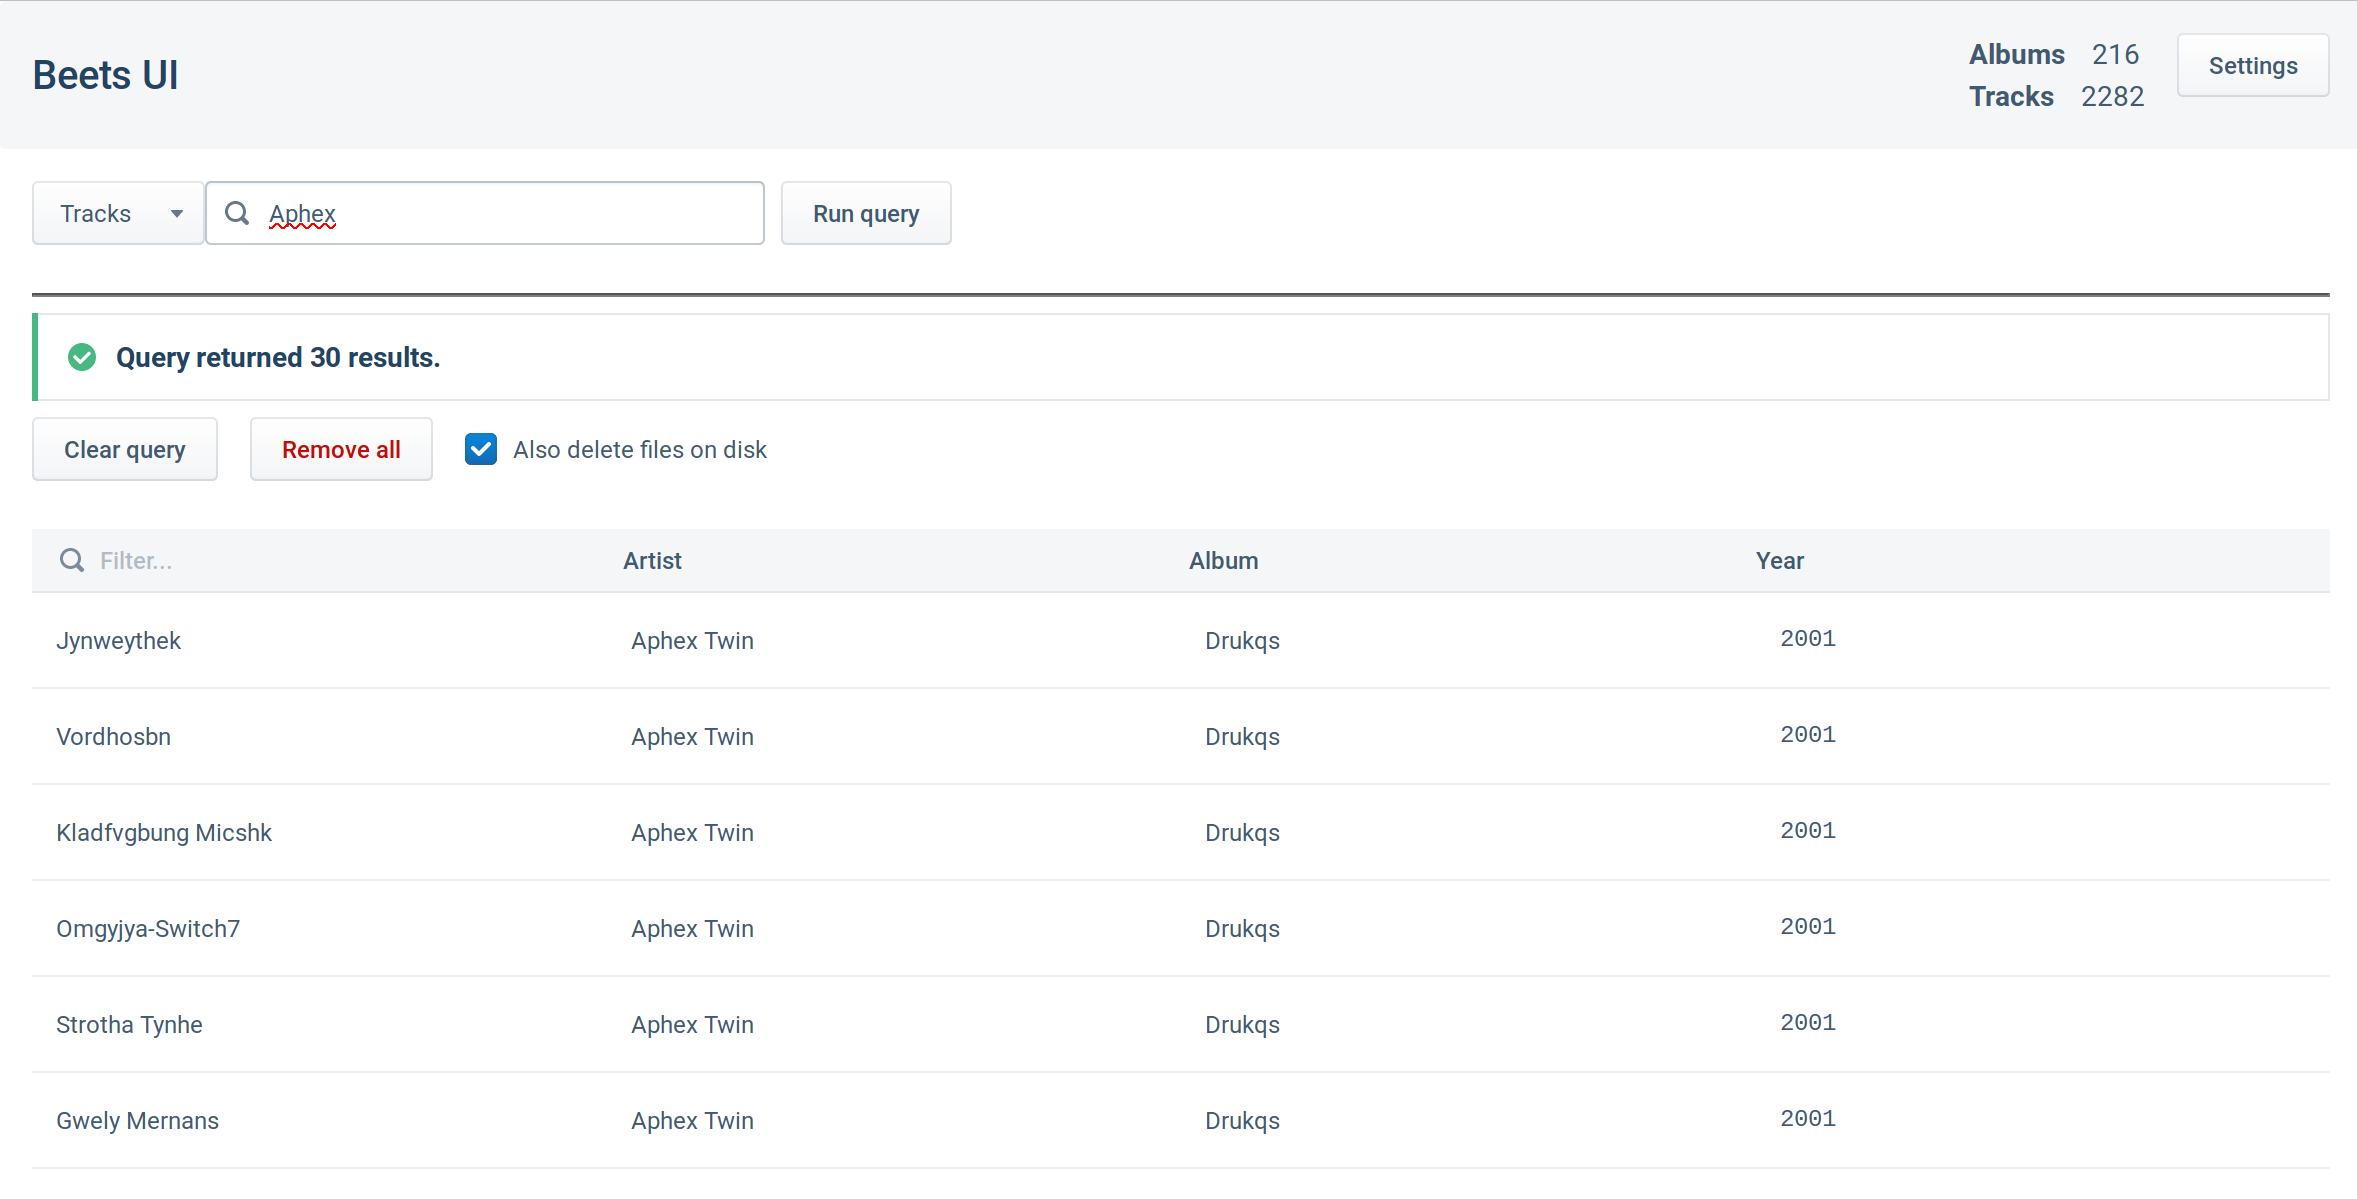Click the Beets UI title
The height and width of the screenshot is (1199, 2357).
(106, 75)
